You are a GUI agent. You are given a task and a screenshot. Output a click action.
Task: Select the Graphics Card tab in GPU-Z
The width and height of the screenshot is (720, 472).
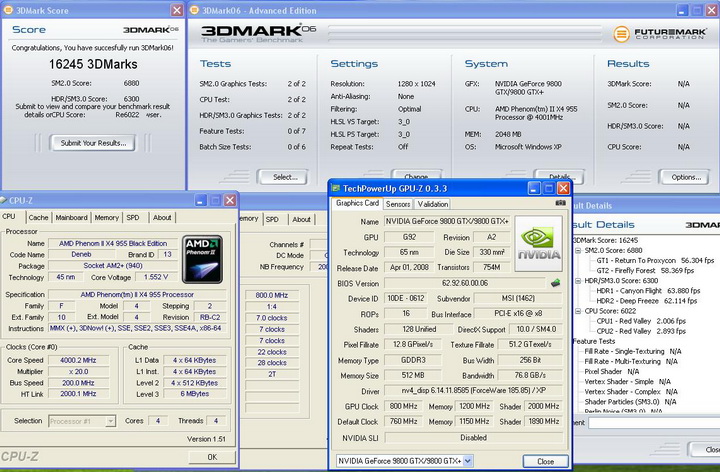tap(357, 203)
